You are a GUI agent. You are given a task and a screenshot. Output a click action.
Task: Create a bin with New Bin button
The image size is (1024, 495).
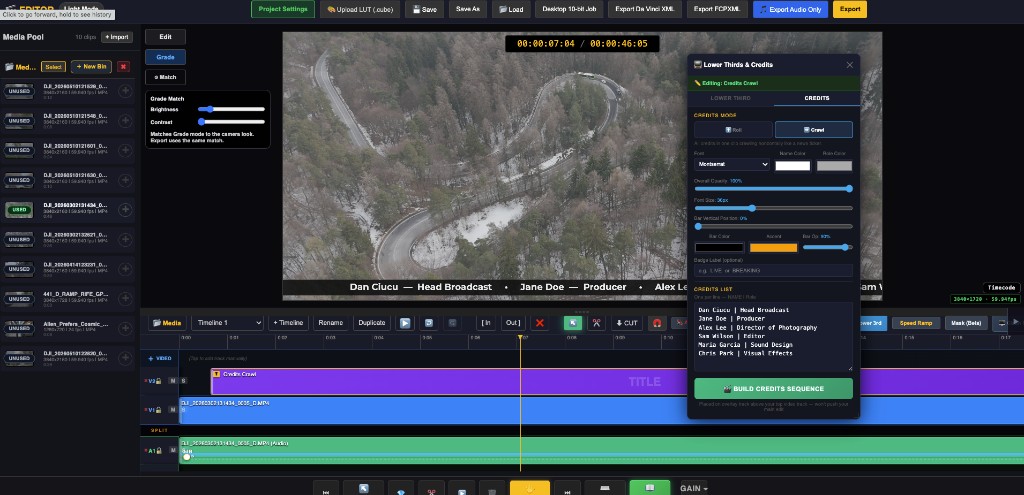91,67
